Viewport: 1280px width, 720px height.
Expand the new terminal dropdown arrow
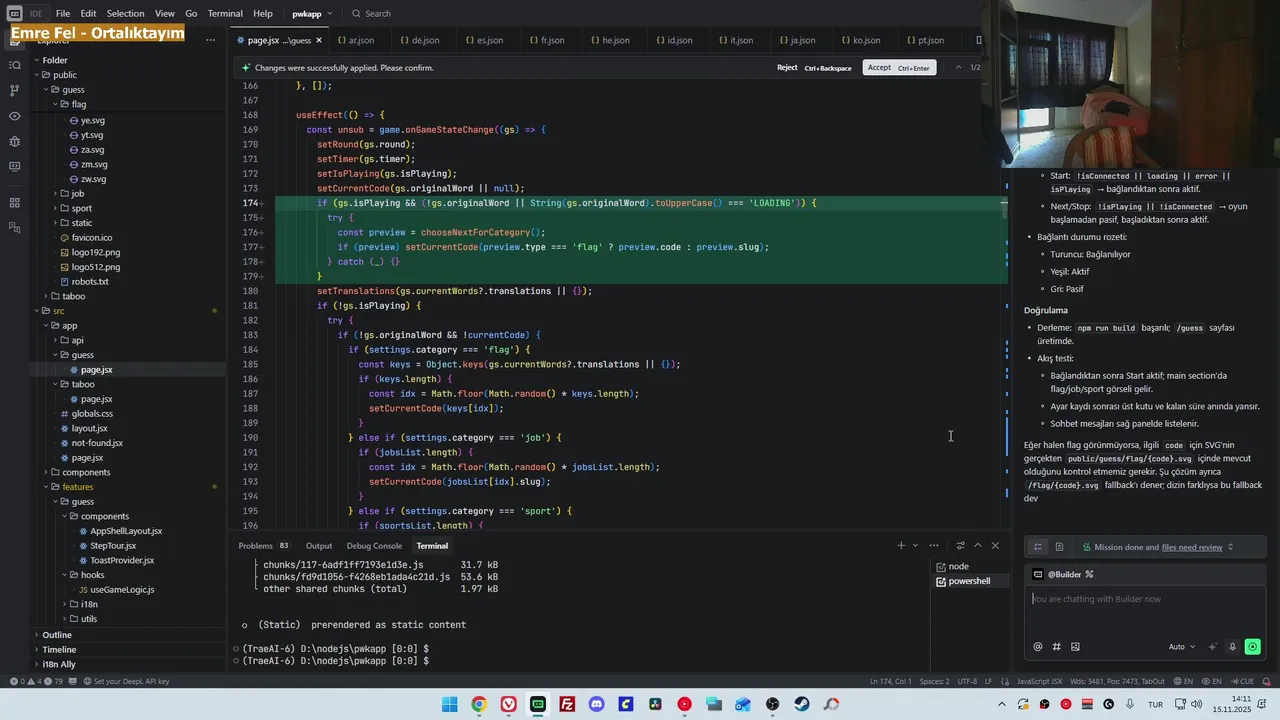click(x=915, y=546)
